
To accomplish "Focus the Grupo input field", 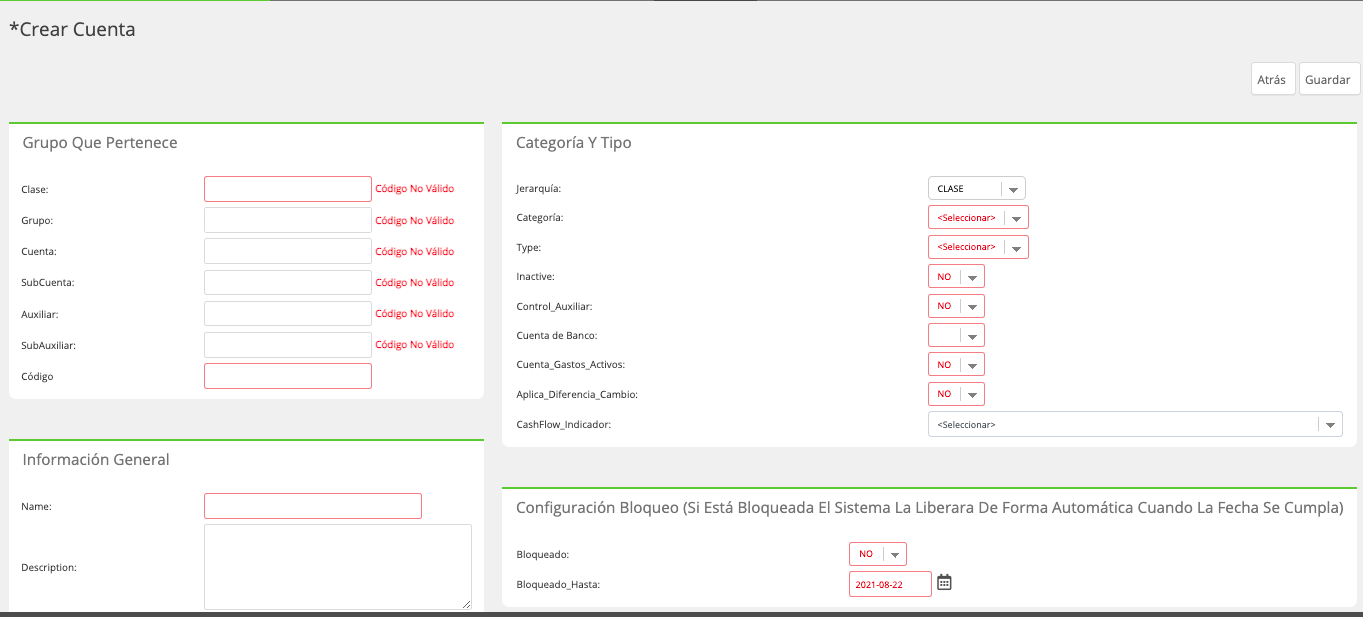I will [288, 220].
